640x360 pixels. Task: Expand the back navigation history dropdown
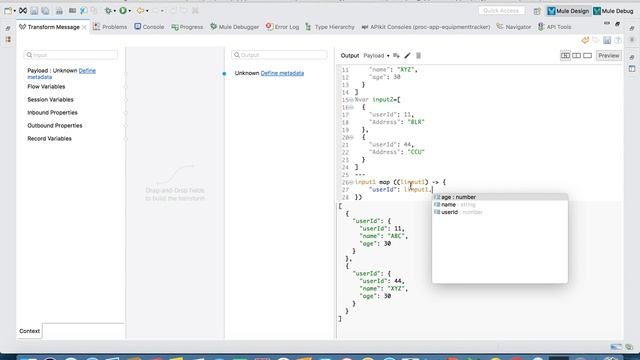point(147,11)
